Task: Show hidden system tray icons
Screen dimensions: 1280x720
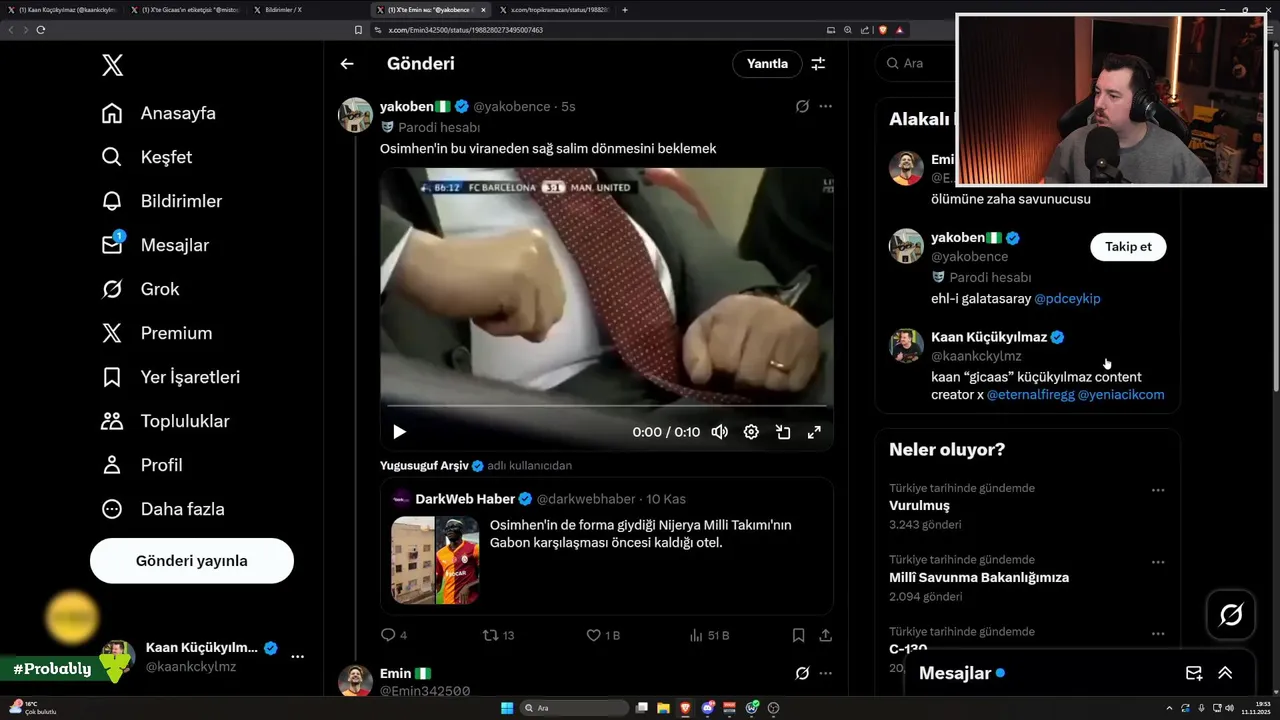Action: point(1169,708)
